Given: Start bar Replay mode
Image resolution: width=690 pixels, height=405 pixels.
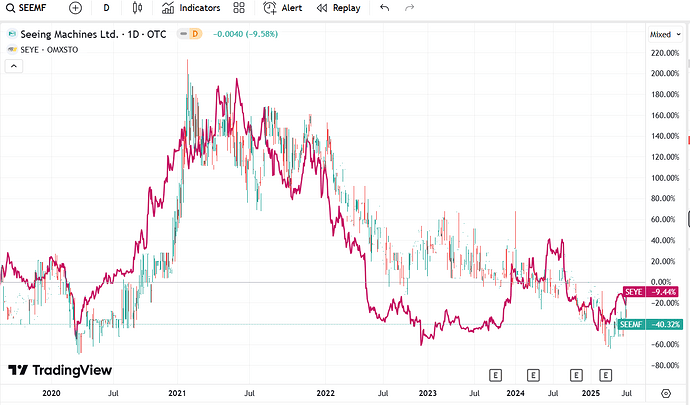Looking at the screenshot, I should point(338,8).
